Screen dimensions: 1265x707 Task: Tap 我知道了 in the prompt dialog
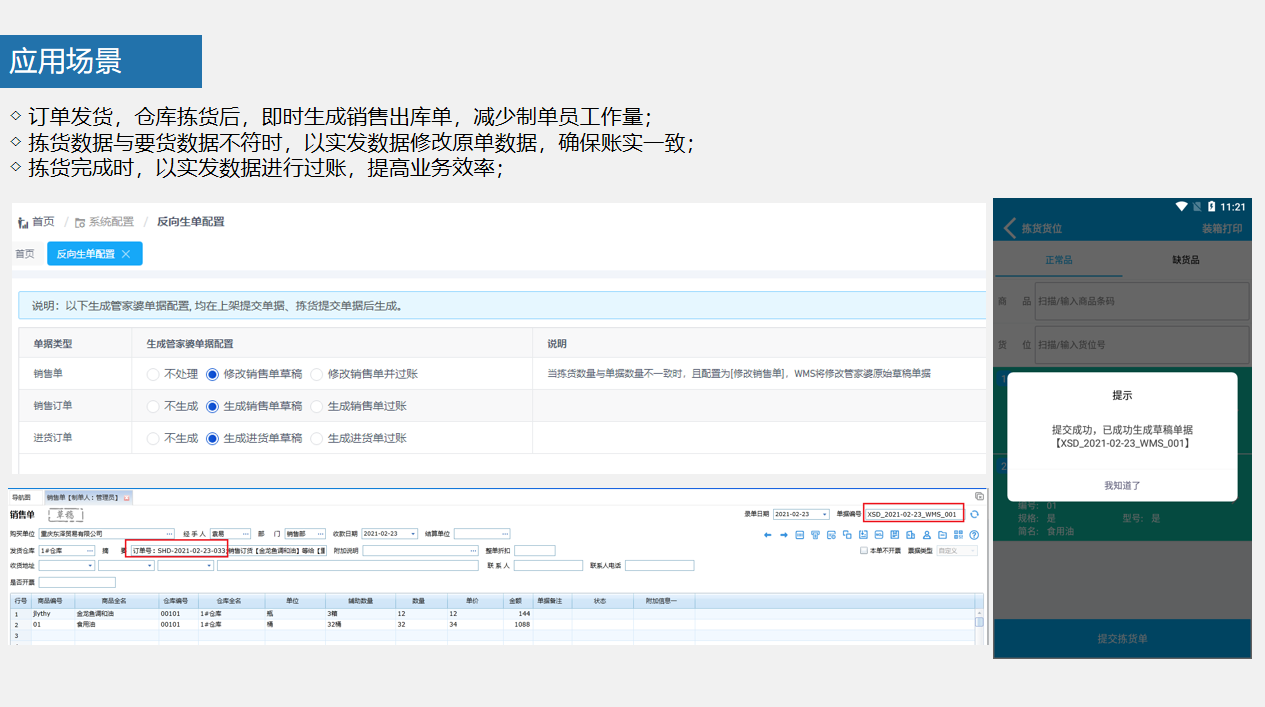pyautogui.click(x=1122, y=485)
